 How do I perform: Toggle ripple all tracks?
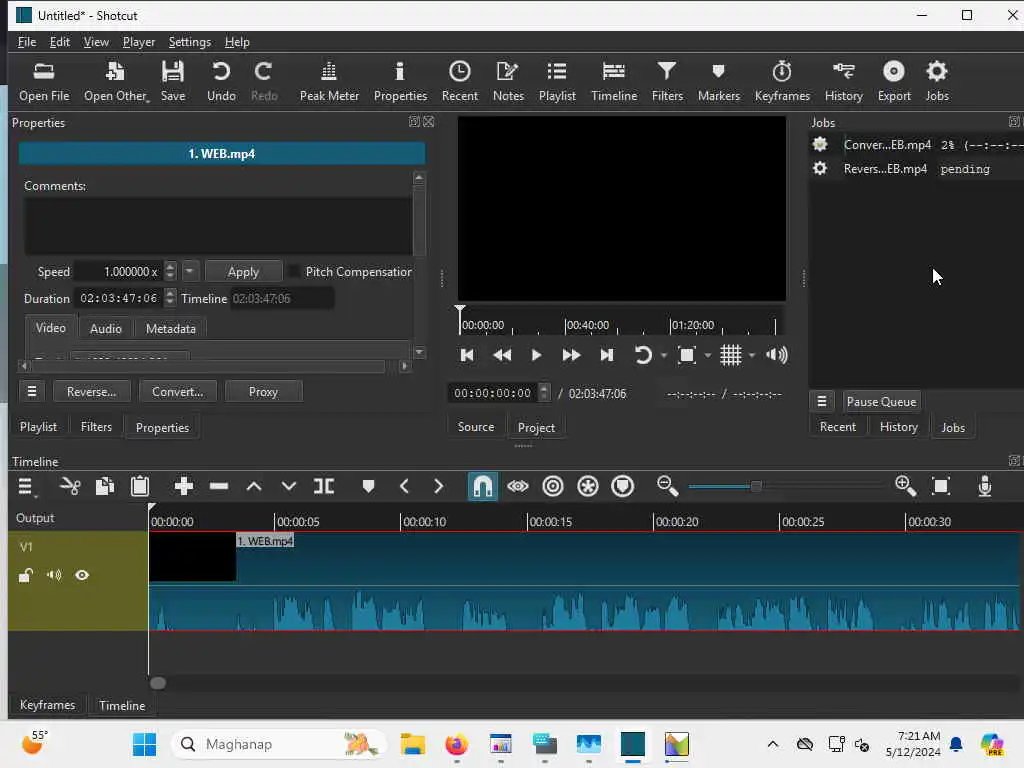(x=588, y=487)
